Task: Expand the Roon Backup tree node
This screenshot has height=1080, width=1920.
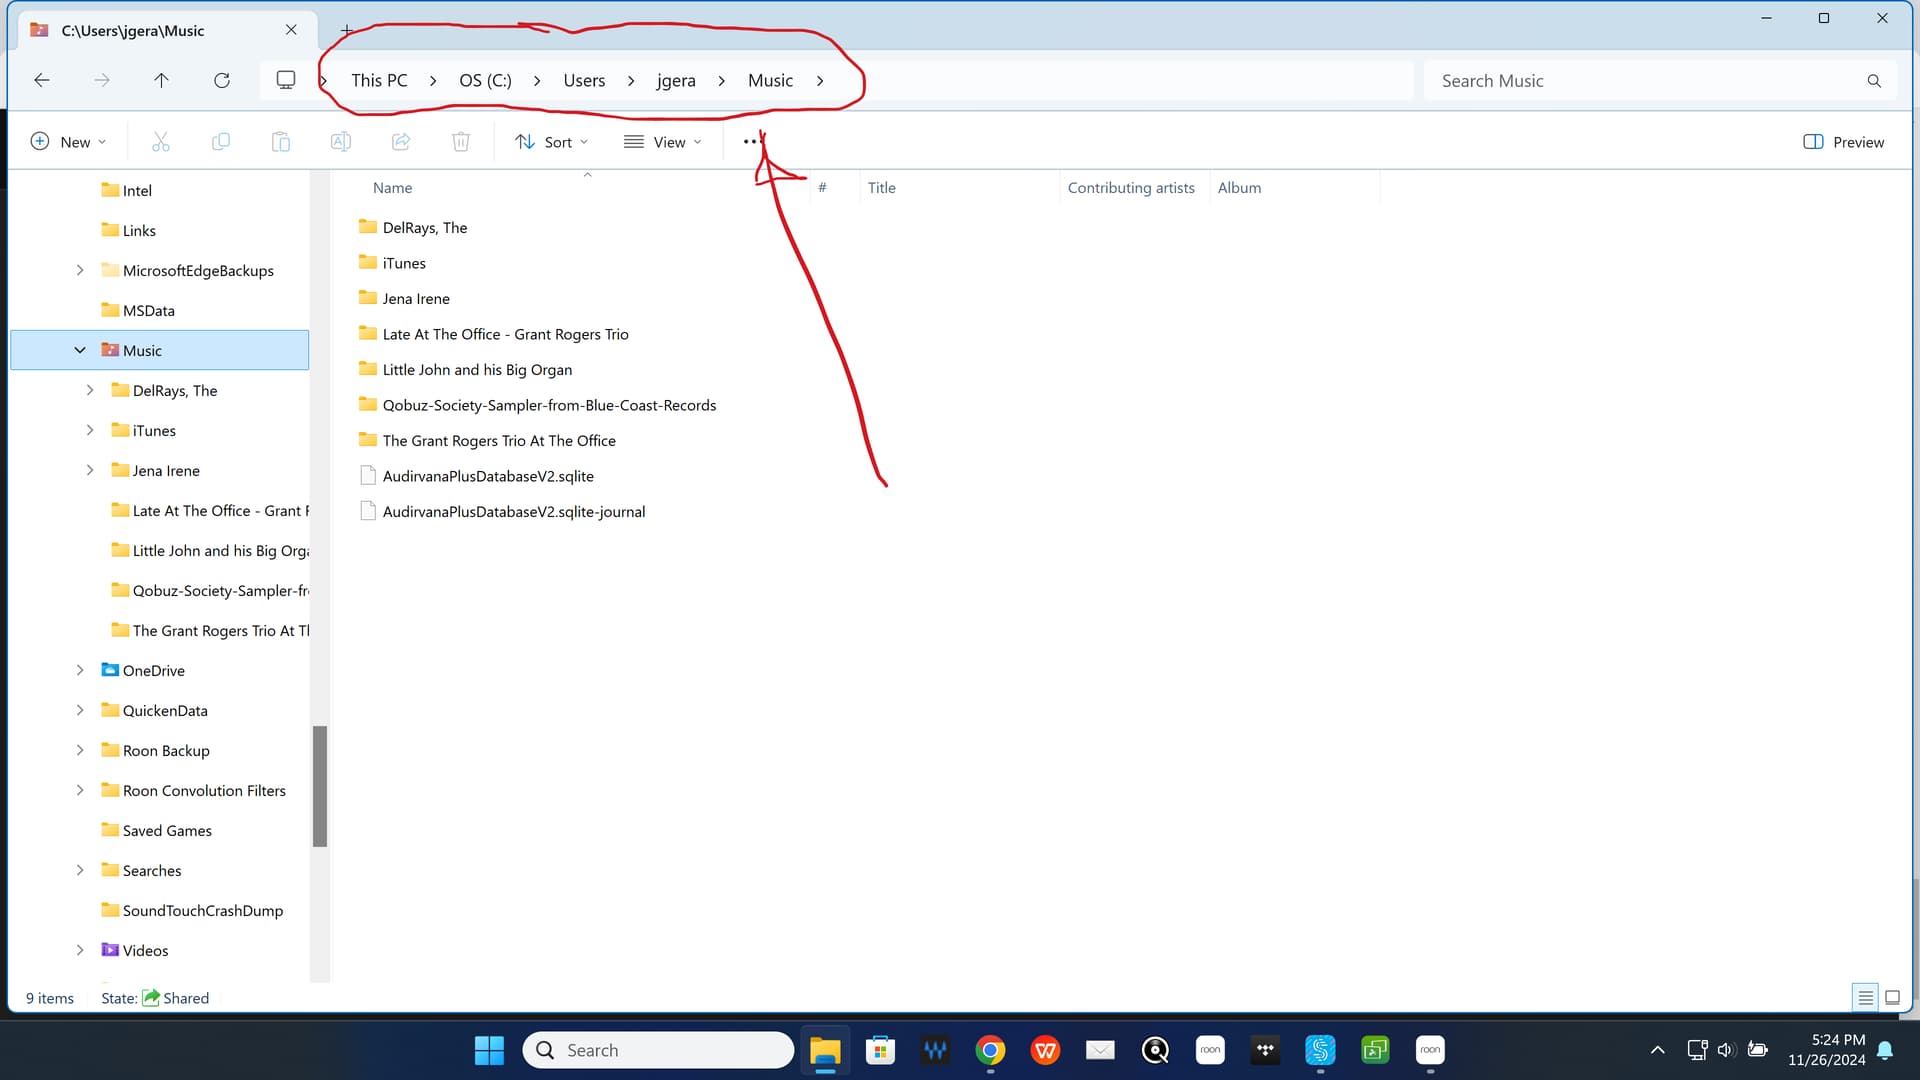Action: [80, 750]
